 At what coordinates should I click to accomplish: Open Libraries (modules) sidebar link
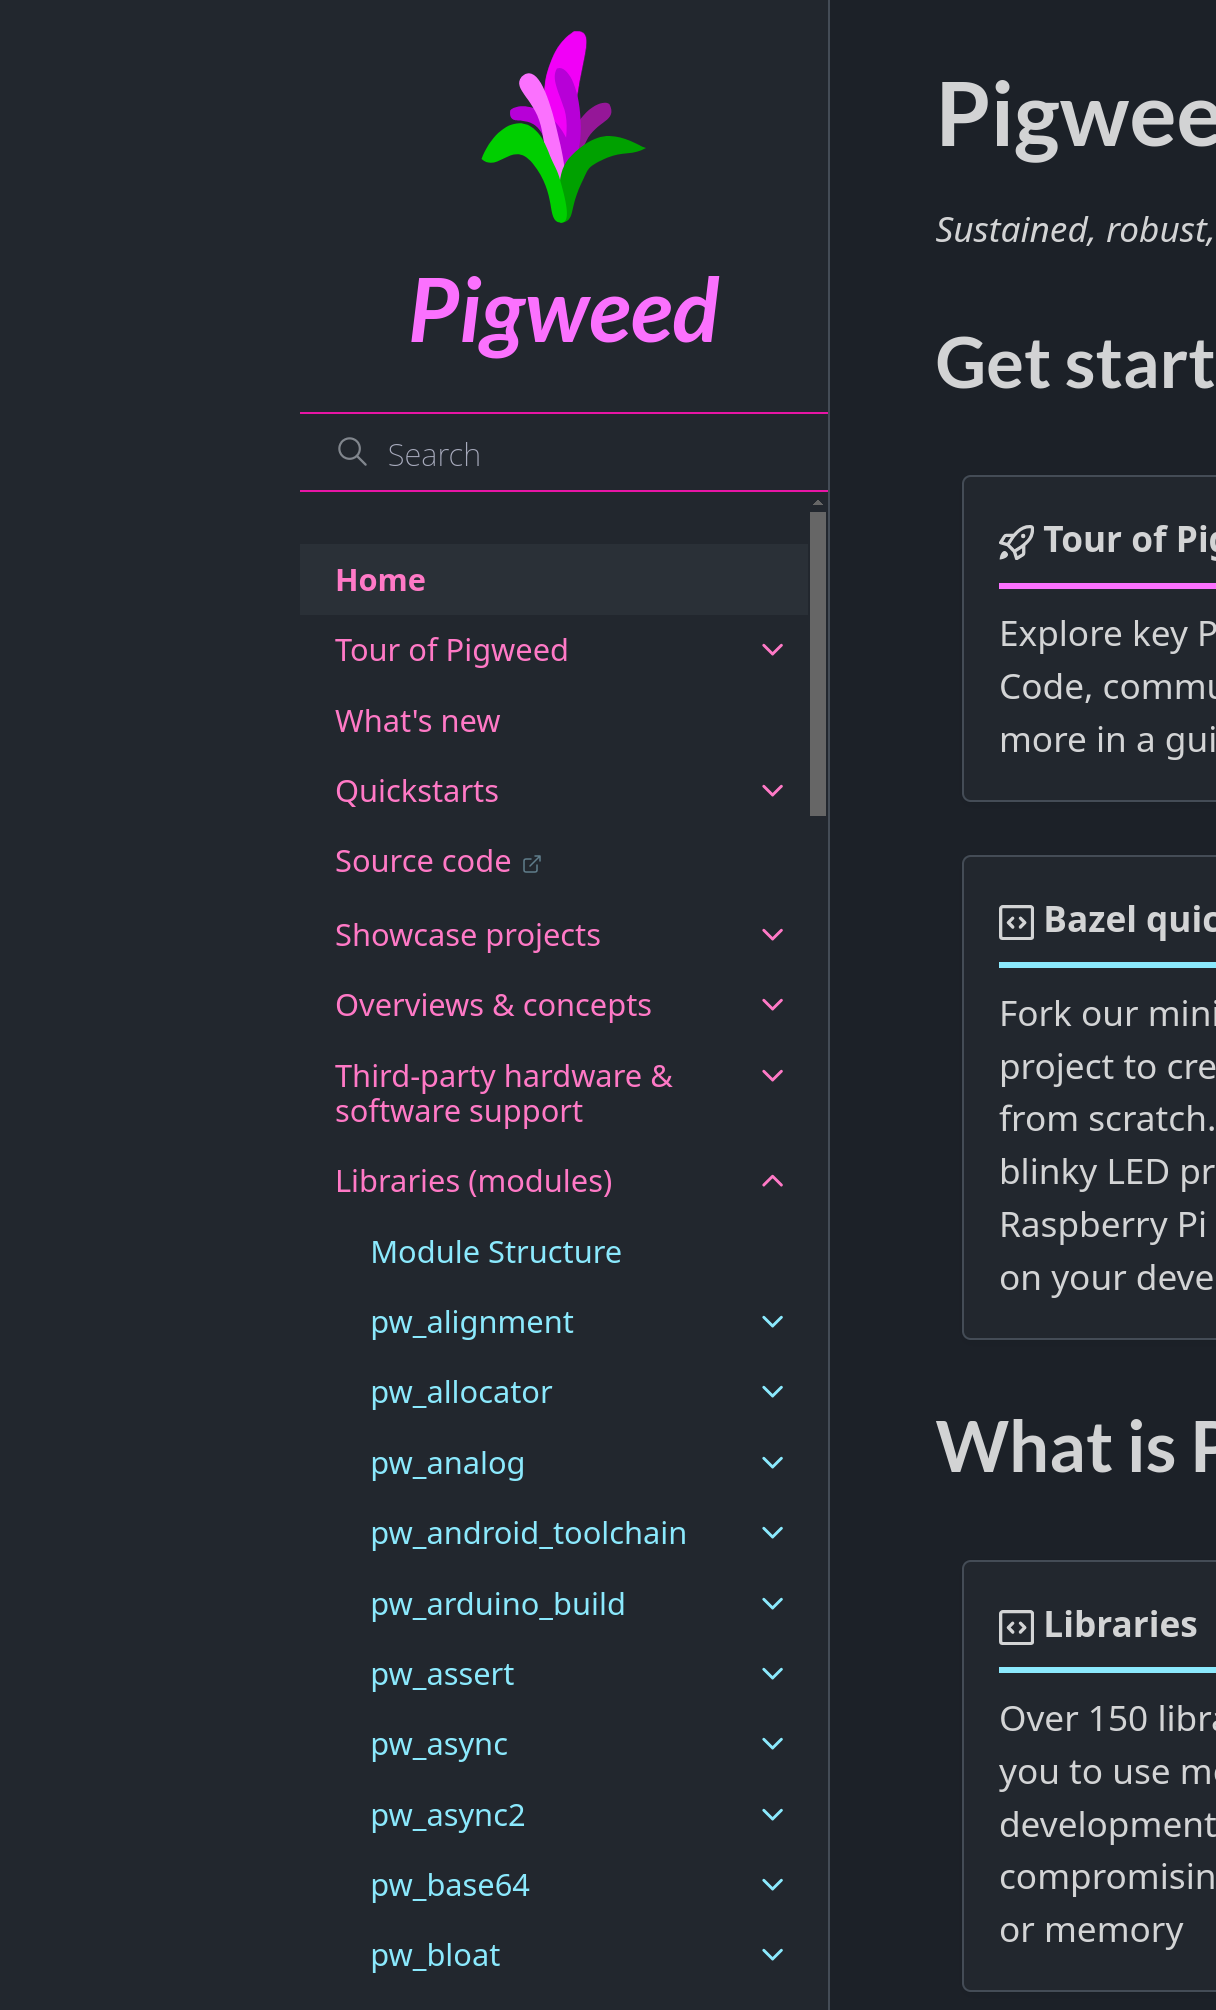click(x=474, y=1181)
